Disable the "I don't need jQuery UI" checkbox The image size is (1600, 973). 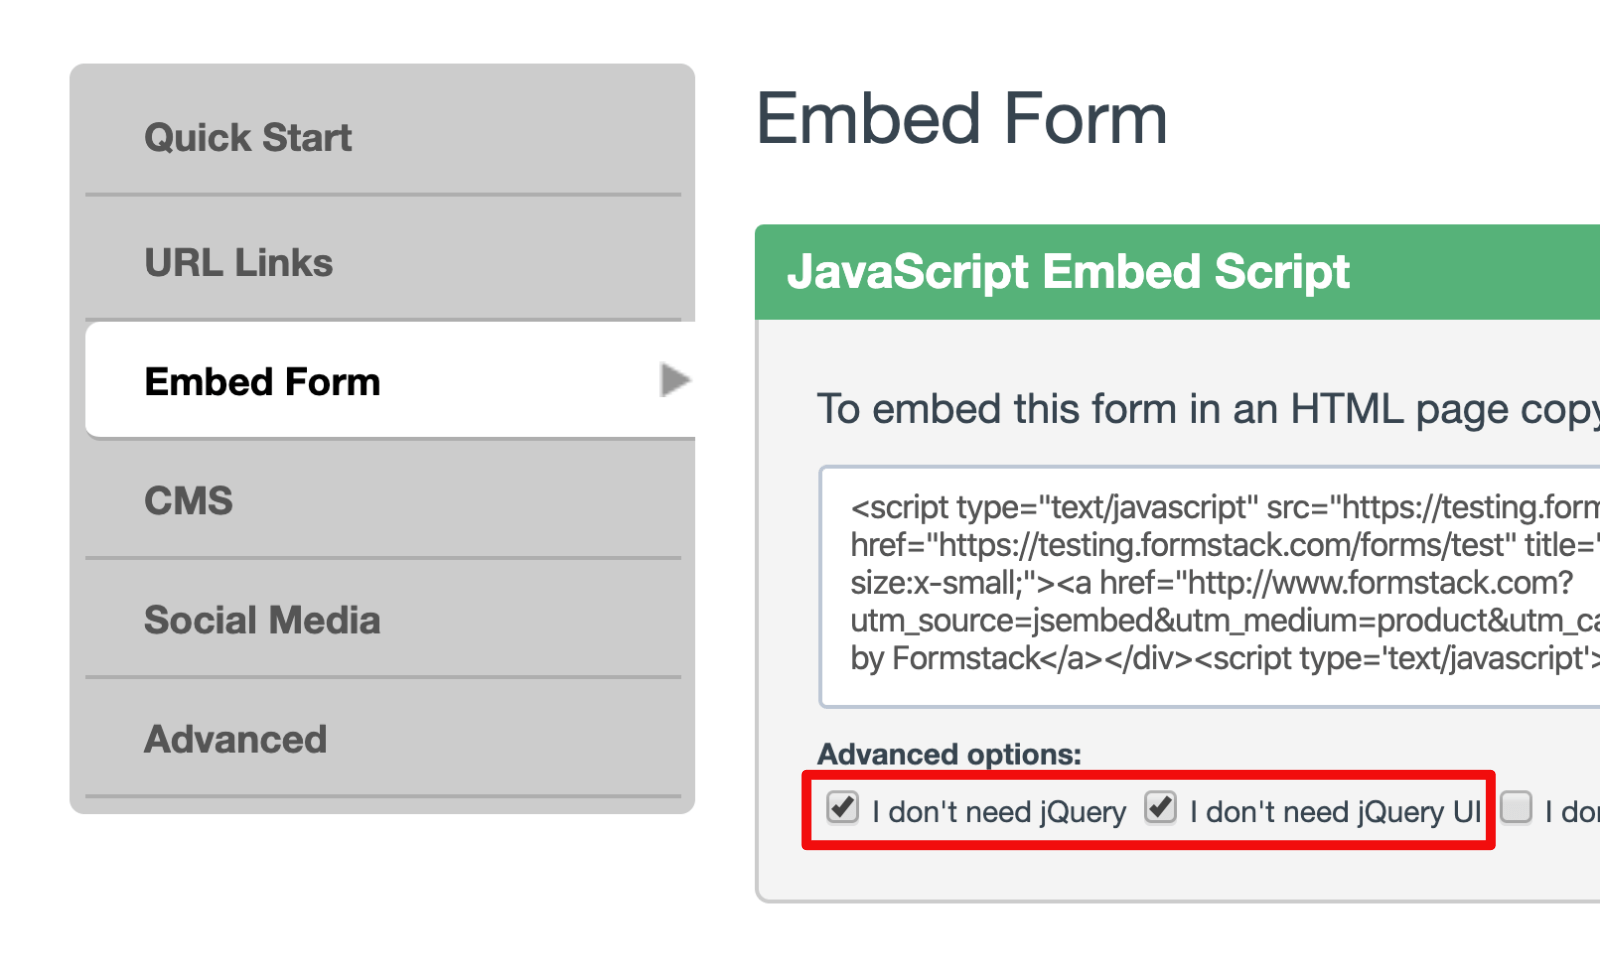pos(1160,807)
